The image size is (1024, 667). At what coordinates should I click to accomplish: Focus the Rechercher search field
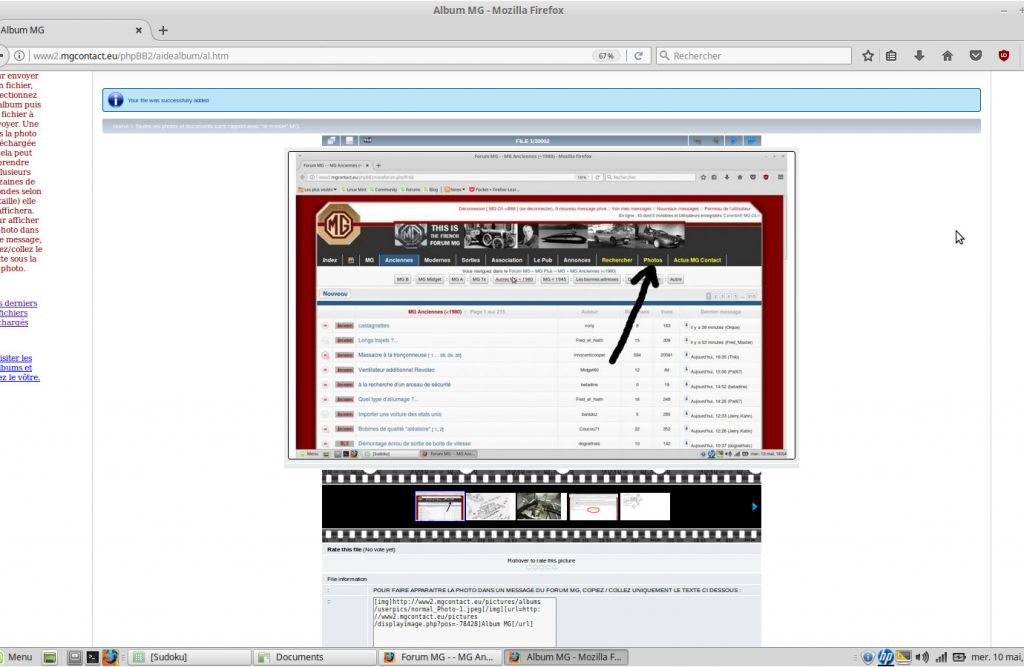click(754, 56)
